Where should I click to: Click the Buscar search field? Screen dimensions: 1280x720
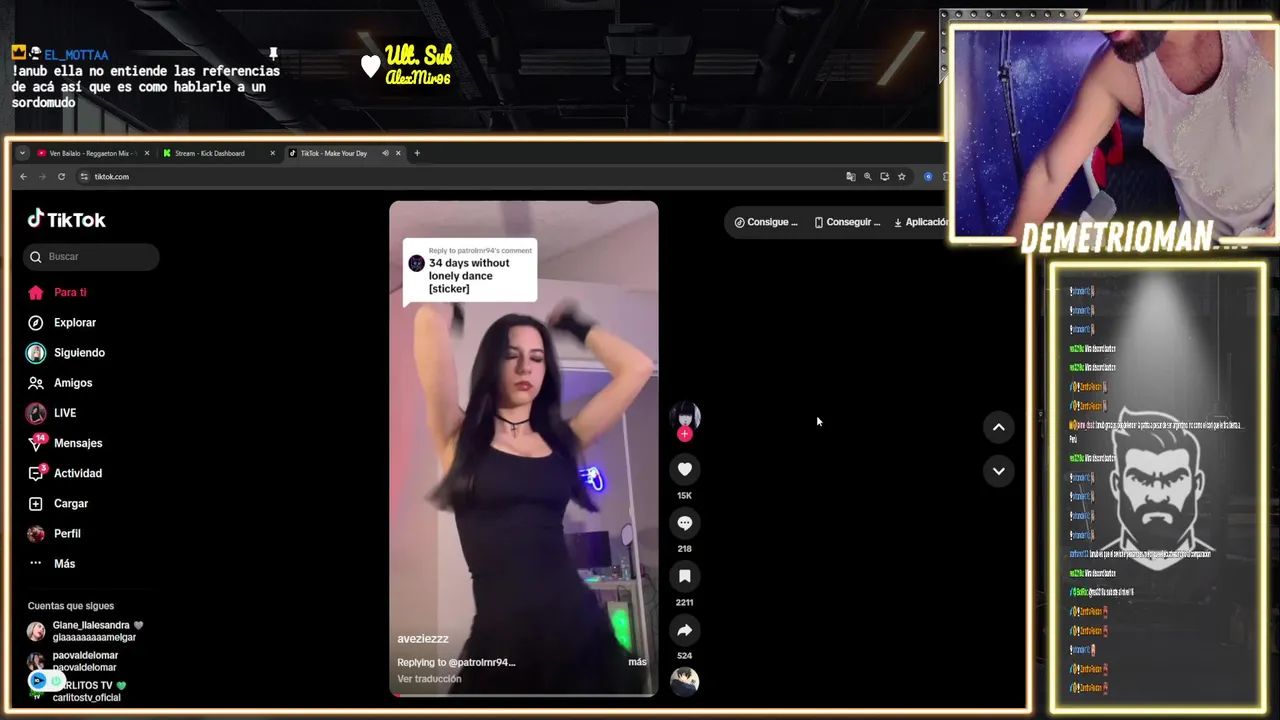pyautogui.click(x=91, y=257)
